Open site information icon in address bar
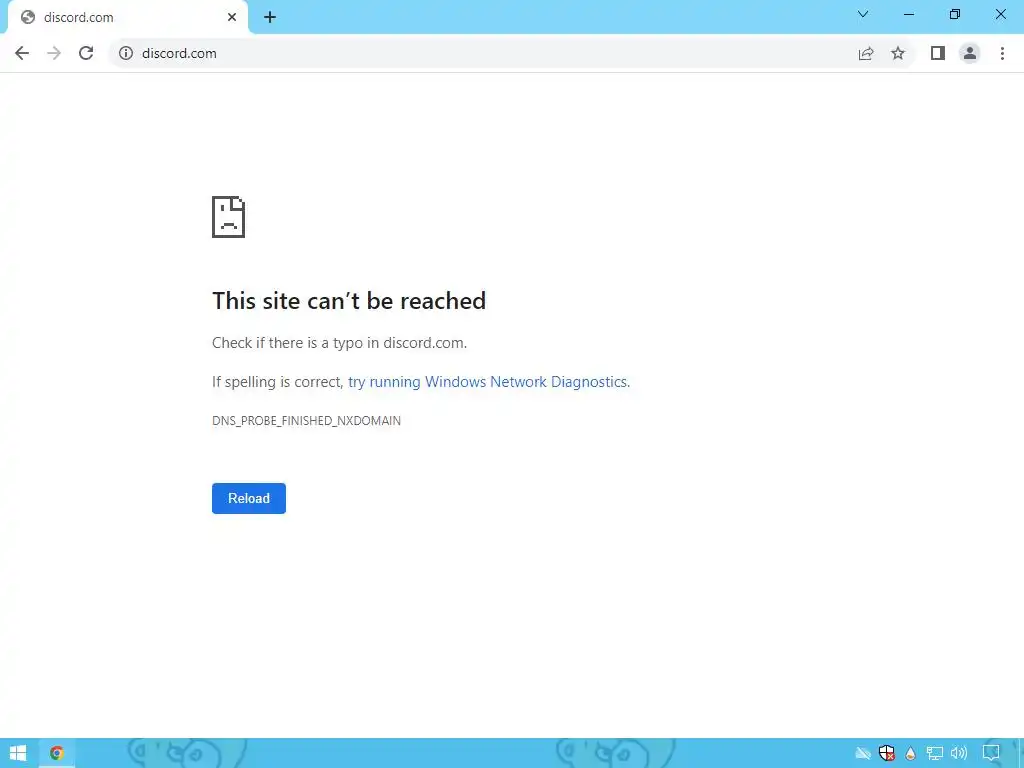 coord(125,54)
